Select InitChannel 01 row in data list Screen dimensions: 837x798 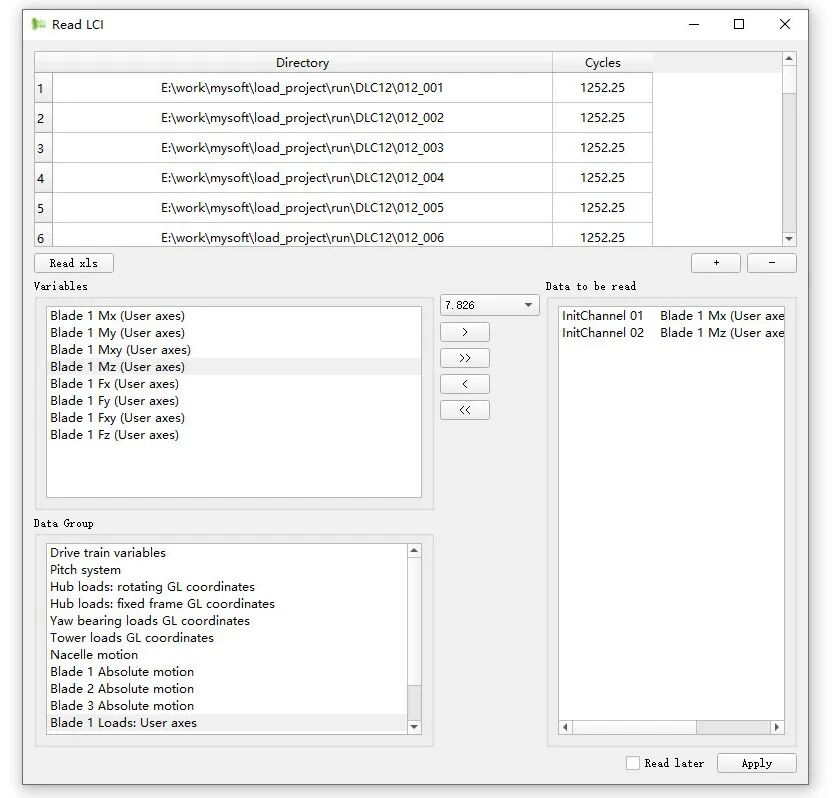tap(672, 315)
